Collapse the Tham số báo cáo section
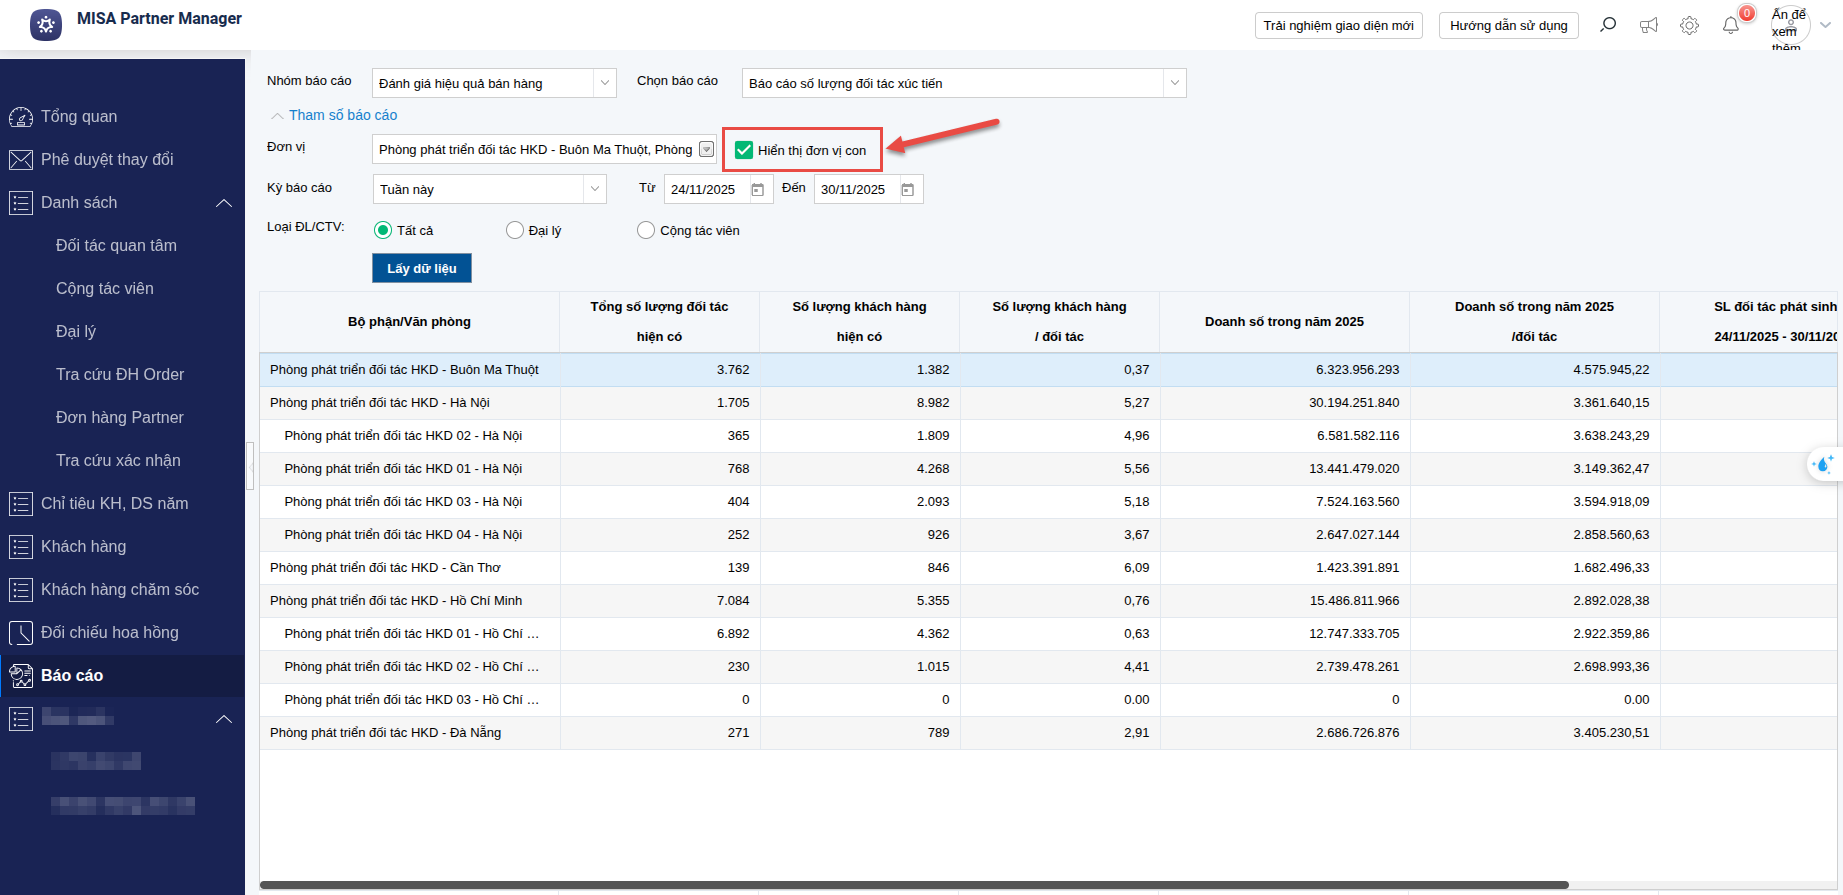The image size is (1843, 895). [334, 116]
